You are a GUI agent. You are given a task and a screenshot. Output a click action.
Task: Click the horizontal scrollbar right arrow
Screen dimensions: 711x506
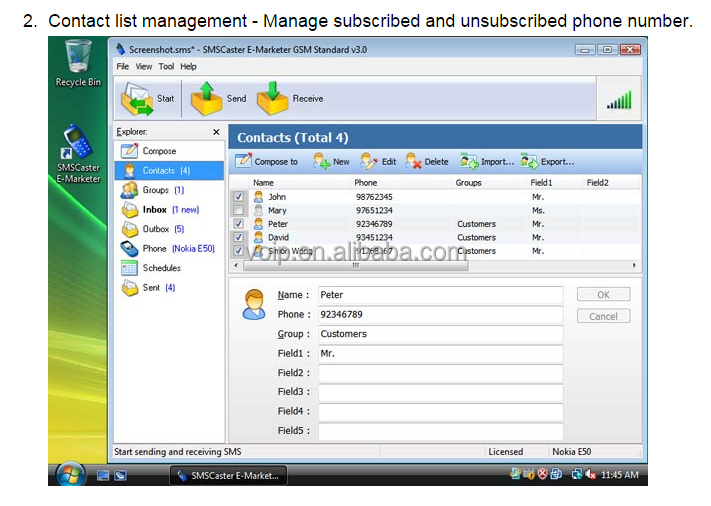[634, 265]
